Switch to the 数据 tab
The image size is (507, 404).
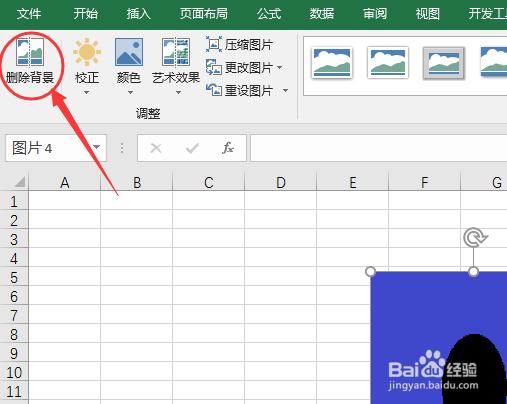(x=322, y=14)
